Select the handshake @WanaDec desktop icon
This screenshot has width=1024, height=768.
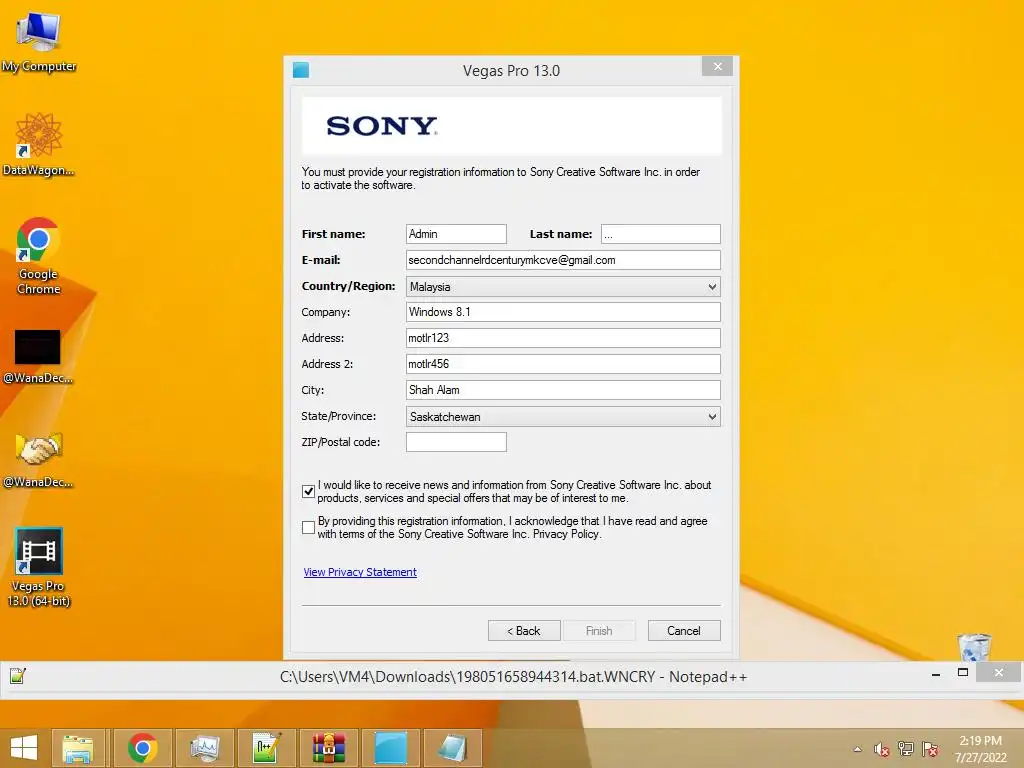(x=38, y=460)
